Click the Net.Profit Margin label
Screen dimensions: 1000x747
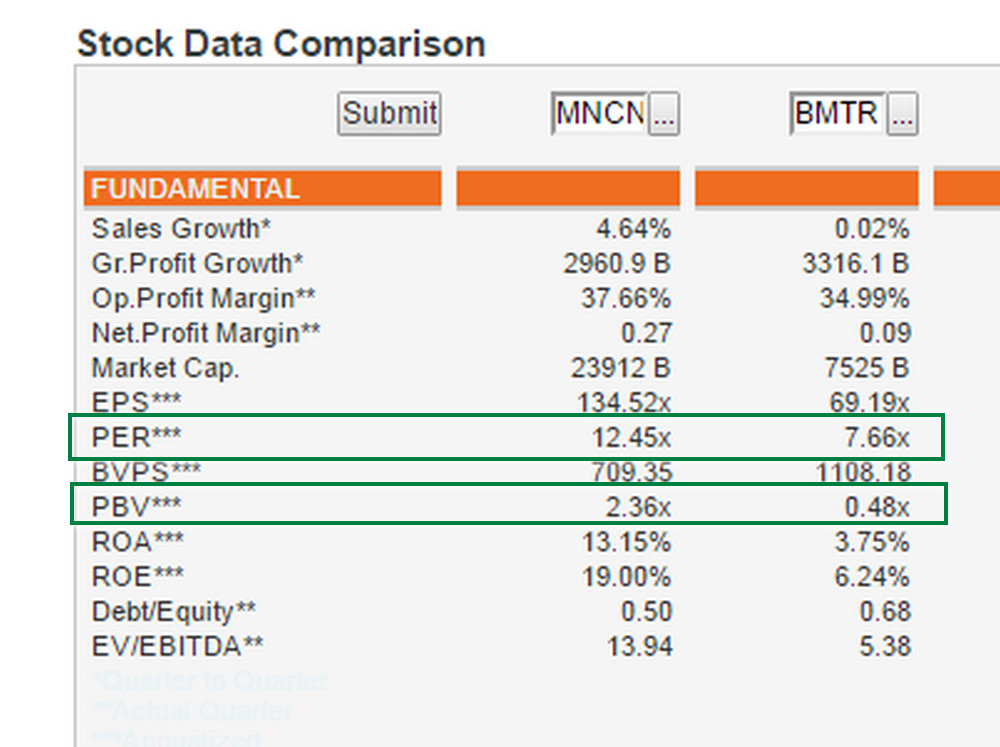[206, 333]
